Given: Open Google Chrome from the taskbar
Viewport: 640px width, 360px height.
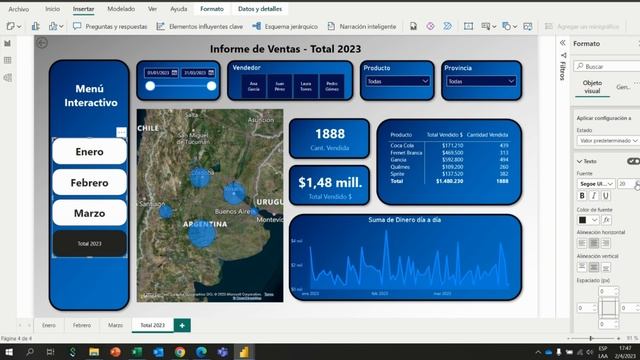Looking at the screenshot, I should [x=180, y=352].
